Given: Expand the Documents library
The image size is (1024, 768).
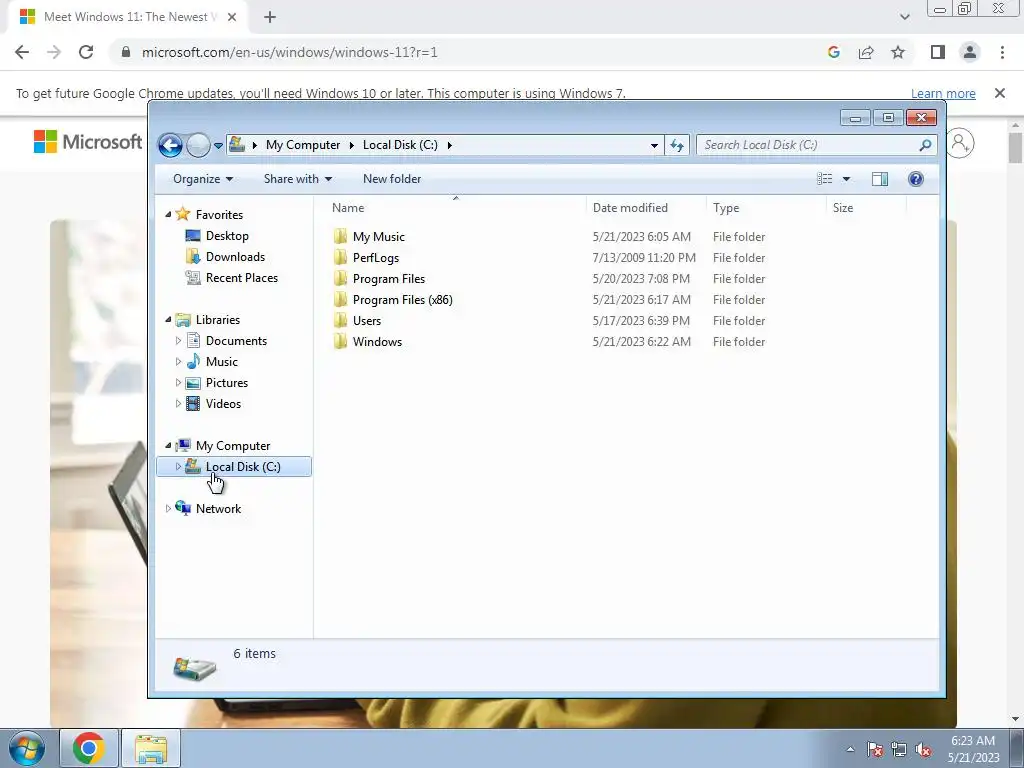Looking at the screenshot, I should tap(178, 340).
